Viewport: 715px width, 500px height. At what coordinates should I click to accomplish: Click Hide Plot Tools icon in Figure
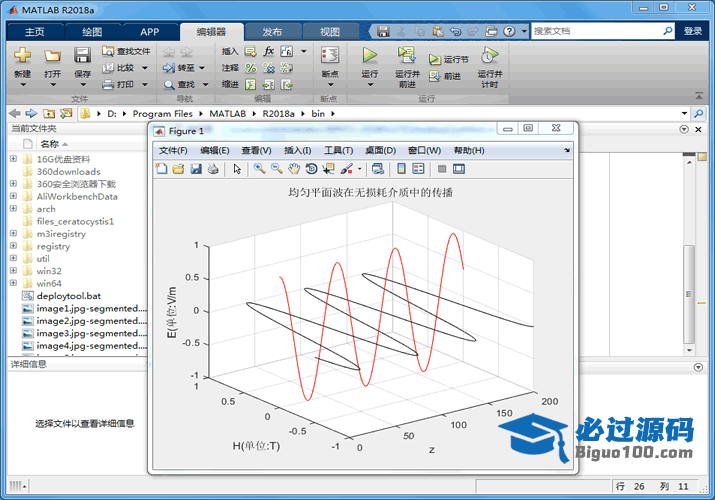441,169
